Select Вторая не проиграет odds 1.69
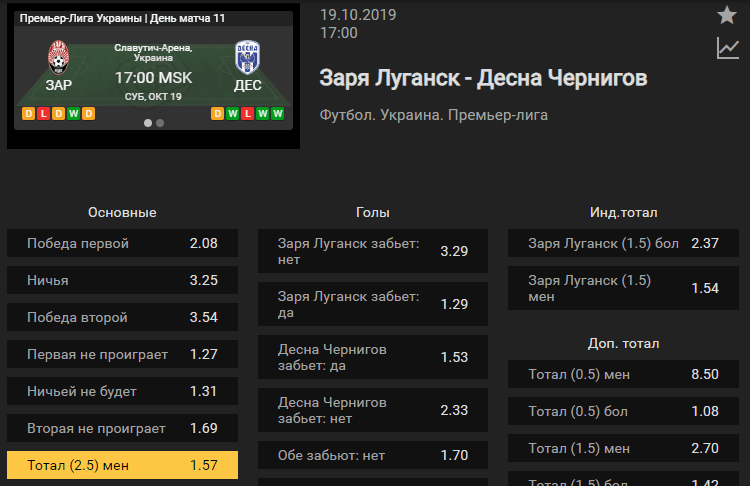The image size is (750, 486). pos(122,428)
